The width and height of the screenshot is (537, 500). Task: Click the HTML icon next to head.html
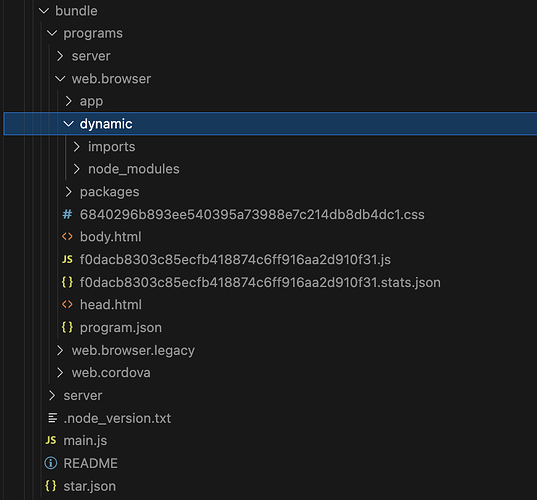tap(67, 304)
